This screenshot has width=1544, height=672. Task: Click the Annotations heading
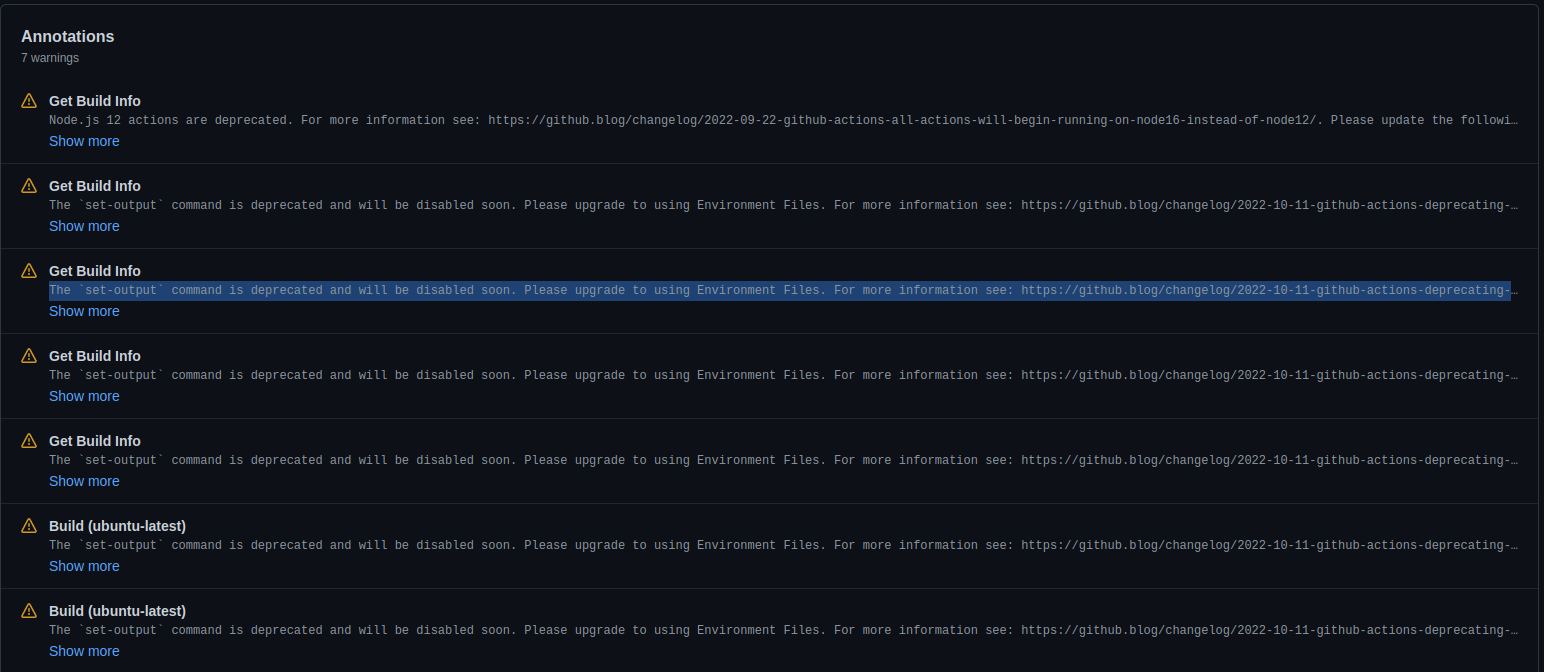[67, 36]
